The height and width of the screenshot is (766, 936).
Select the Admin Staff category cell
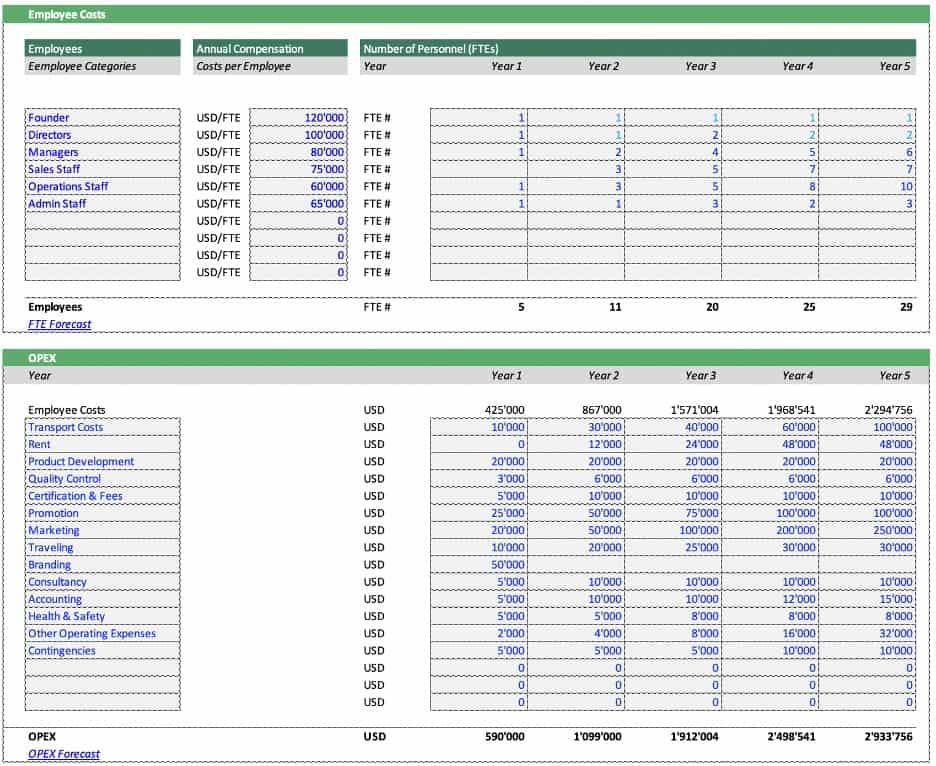tap(103, 204)
